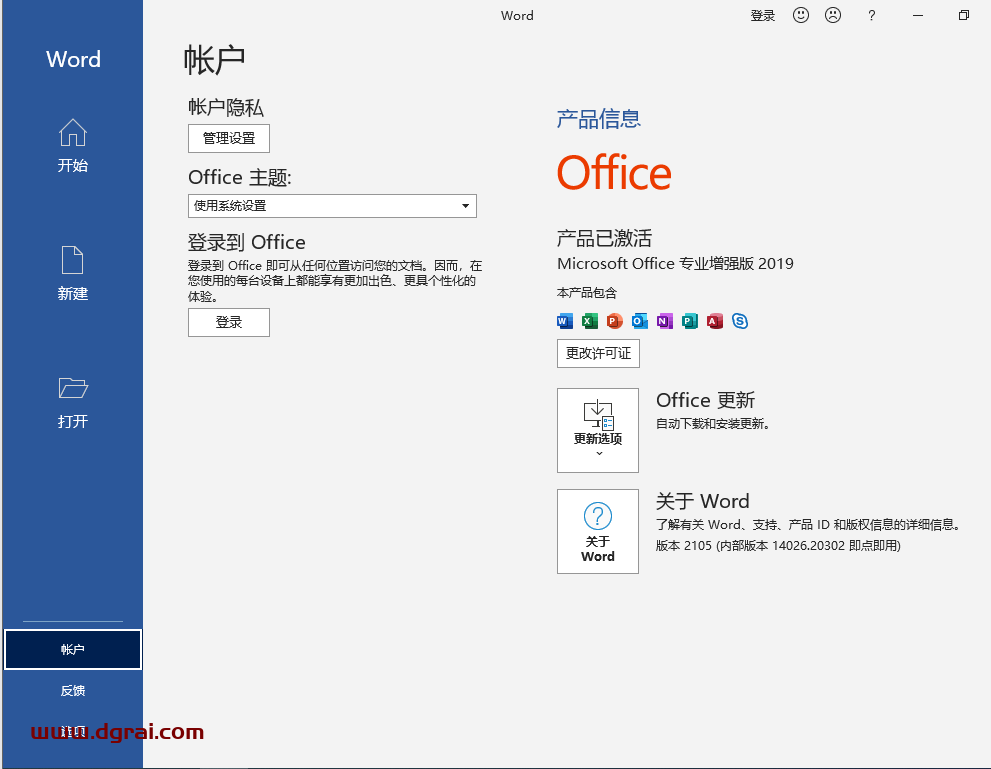The image size is (991, 769).
Task: Open the 开始 home page
Action: pos(73,146)
